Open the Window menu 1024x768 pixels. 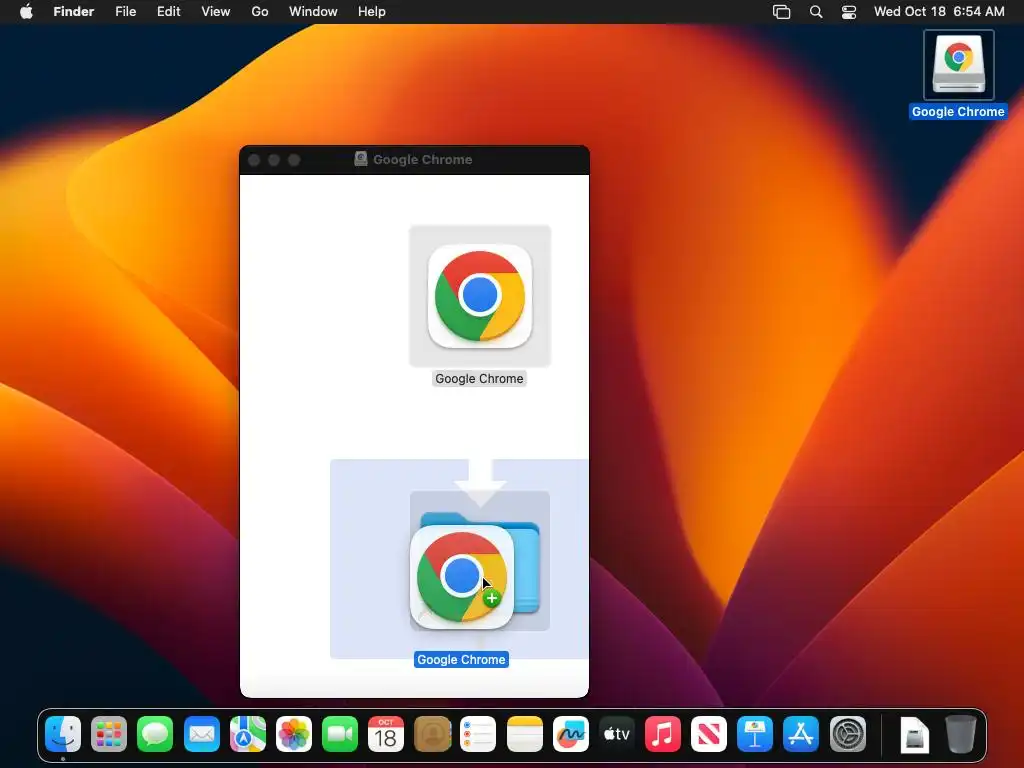pyautogui.click(x=313, y=12)
